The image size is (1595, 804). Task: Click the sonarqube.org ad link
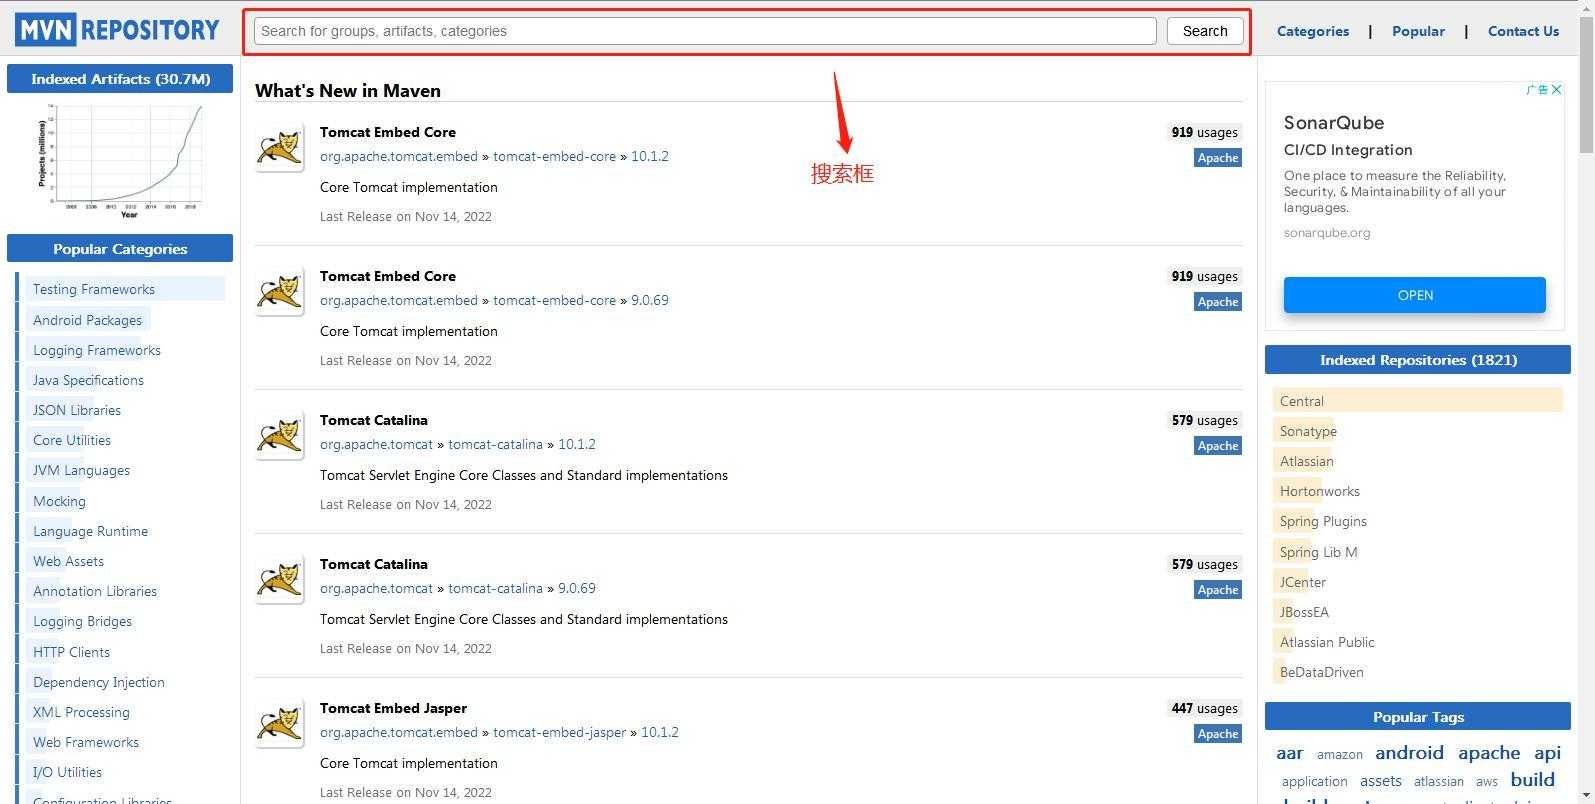1327,233
